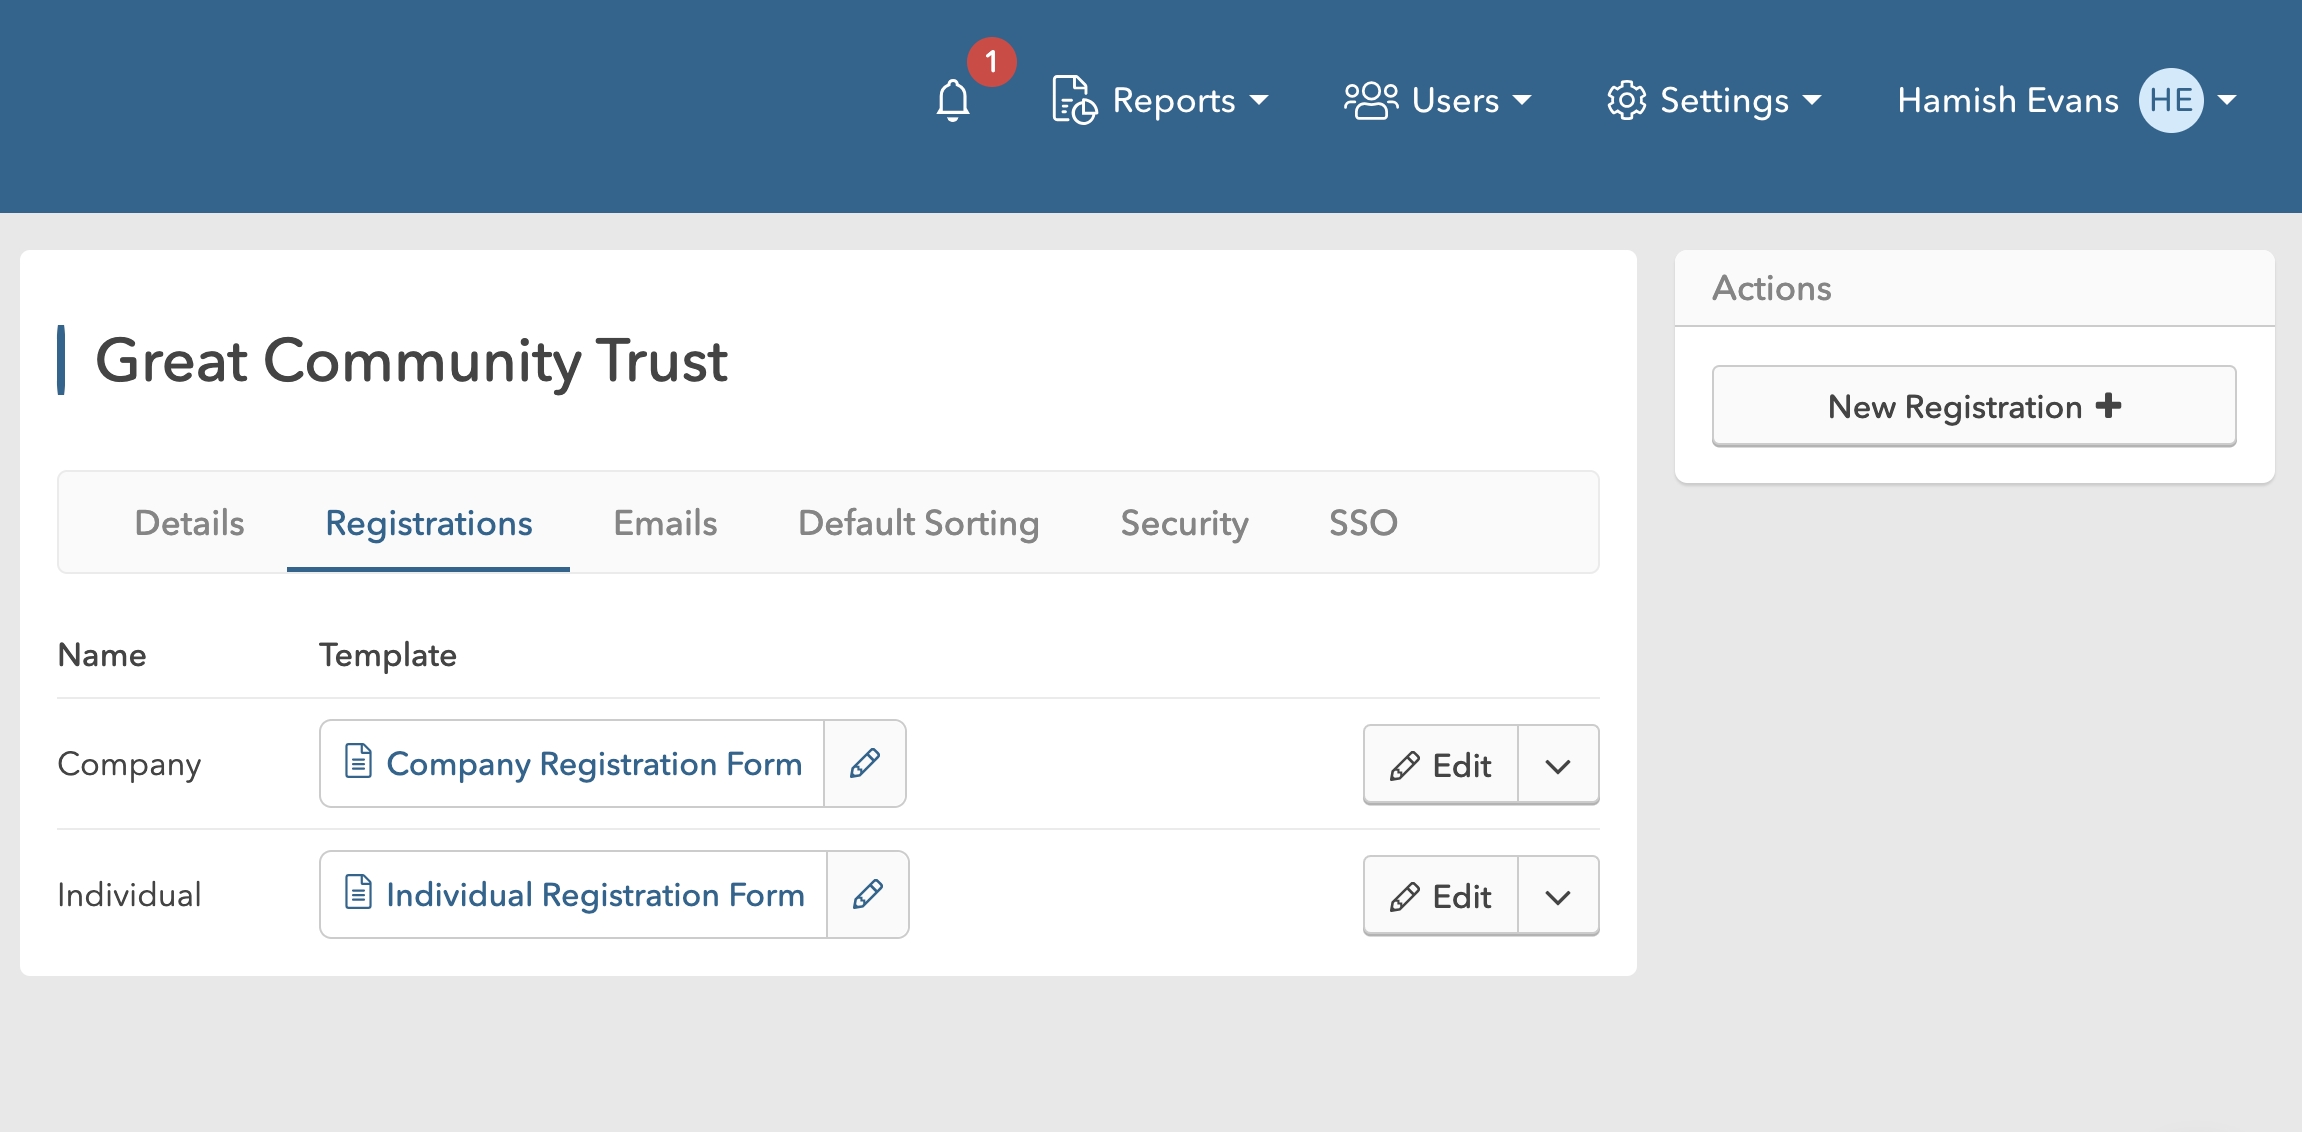Click Edit for the Company registration
Image resolution: width=2302 pixels, height=1132 pixels.
[1441, 766]
